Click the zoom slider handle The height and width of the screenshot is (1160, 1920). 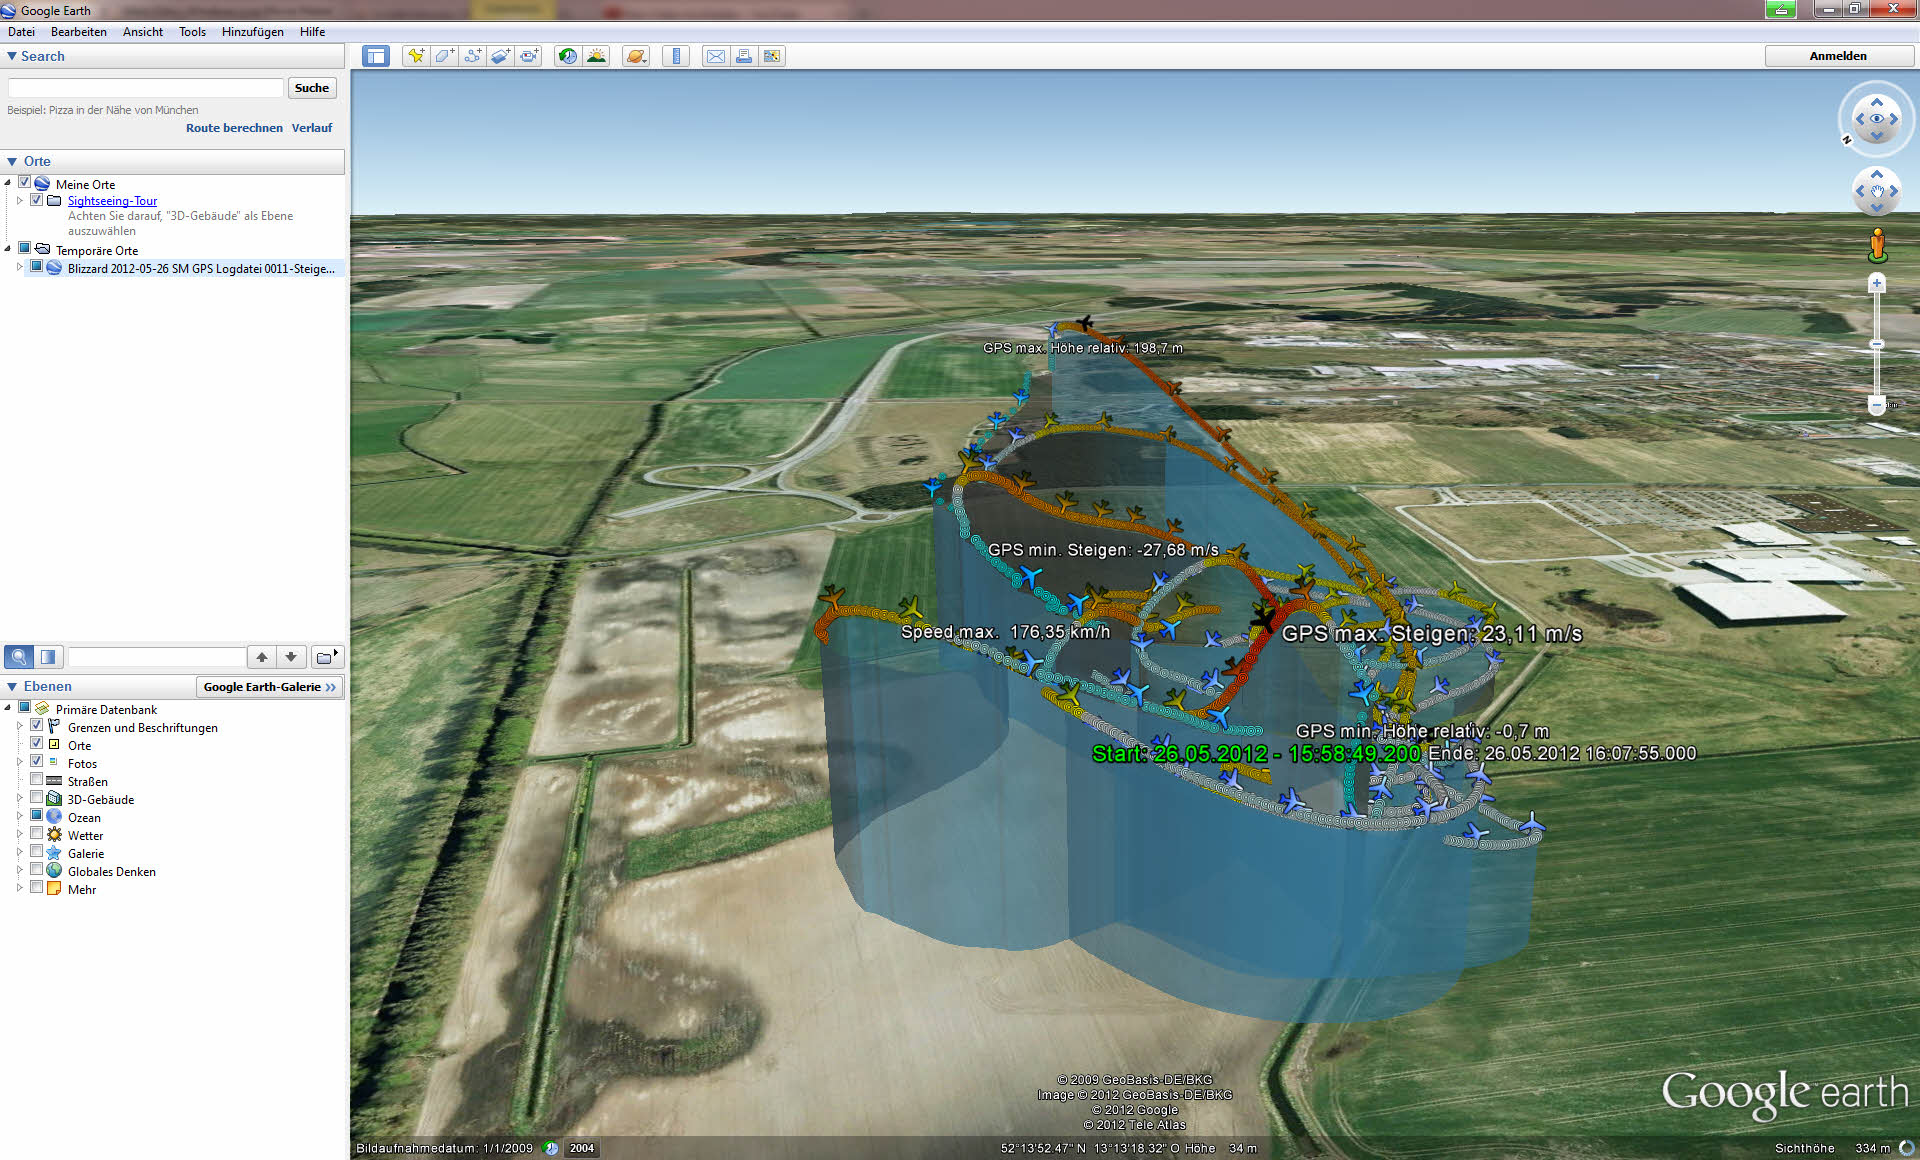click(x=1877, y=344)
